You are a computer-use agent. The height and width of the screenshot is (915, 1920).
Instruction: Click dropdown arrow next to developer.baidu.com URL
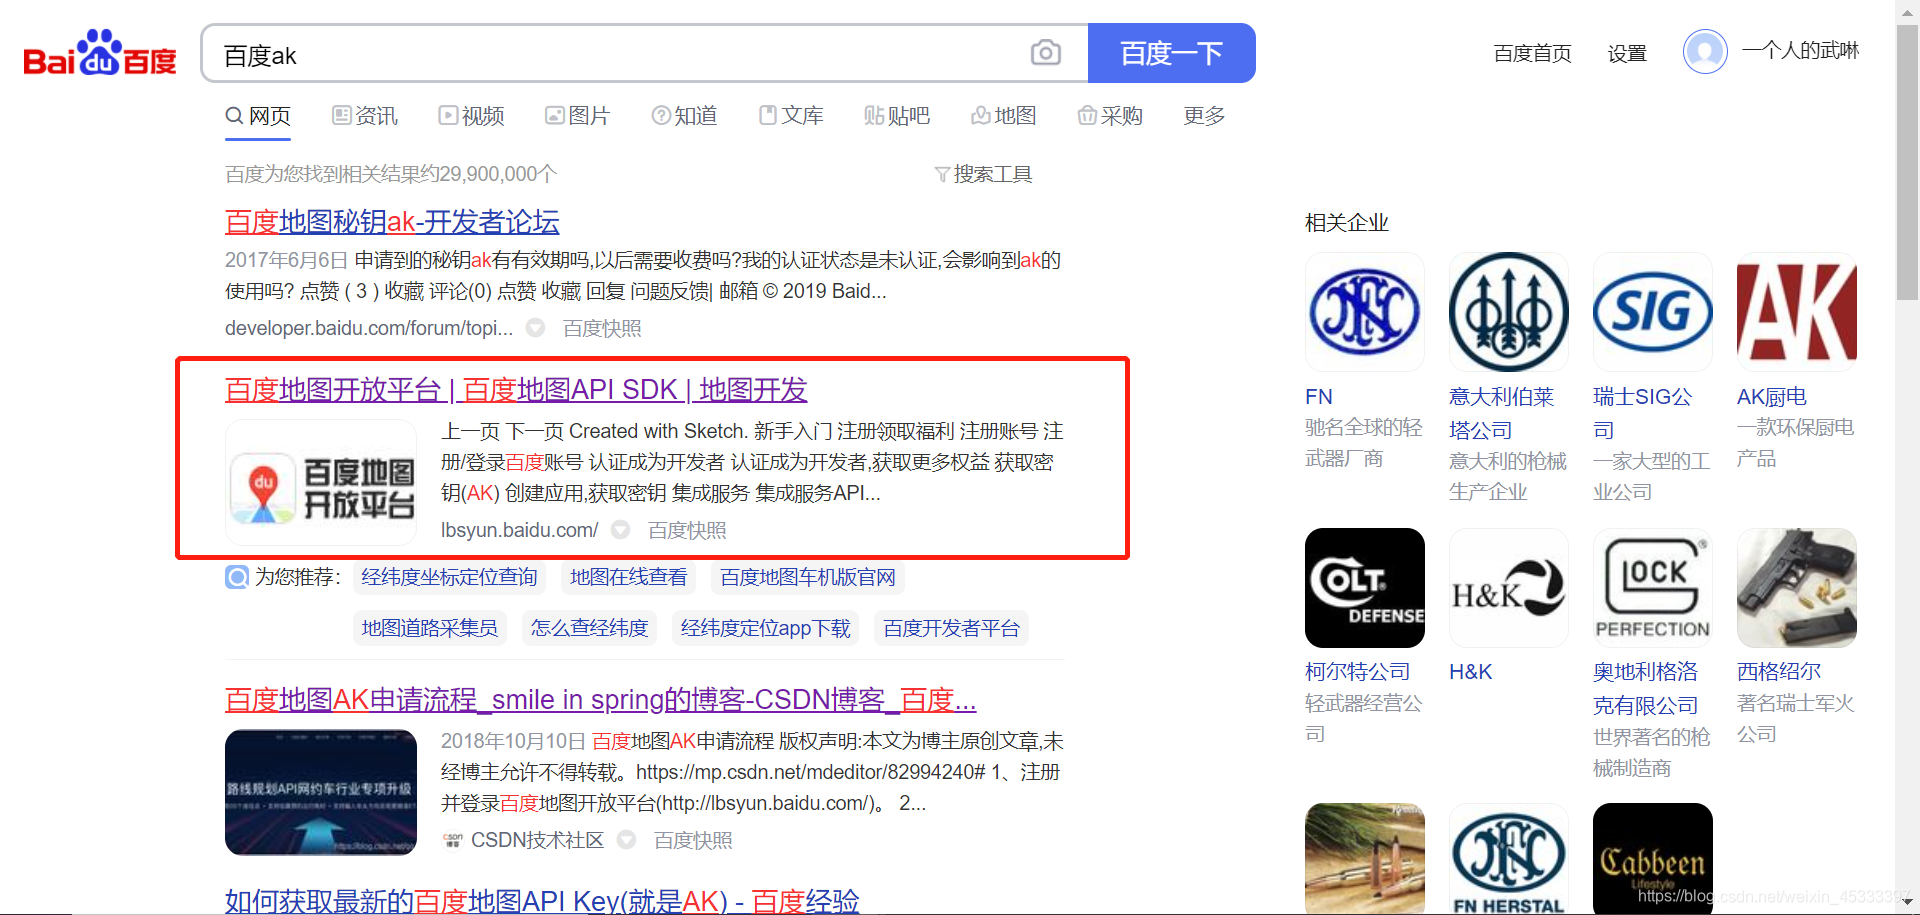(536, 328)
